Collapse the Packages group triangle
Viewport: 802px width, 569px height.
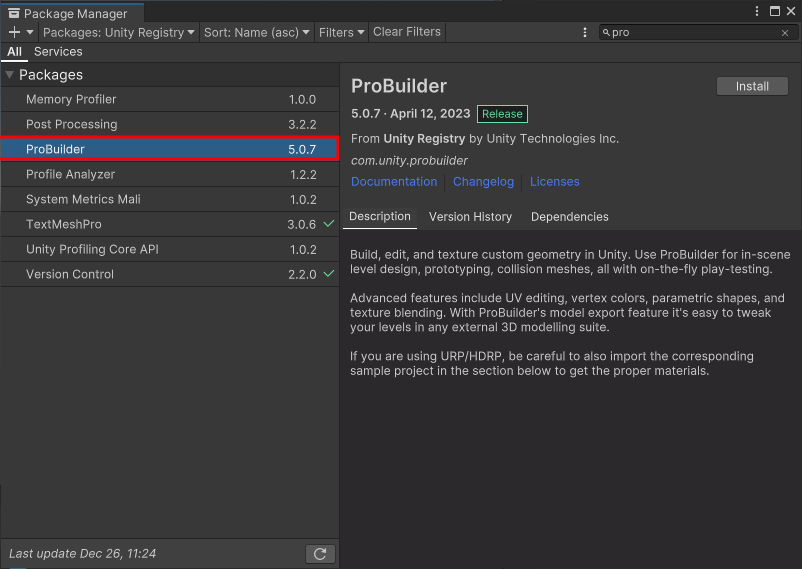[x=9, y=75]
